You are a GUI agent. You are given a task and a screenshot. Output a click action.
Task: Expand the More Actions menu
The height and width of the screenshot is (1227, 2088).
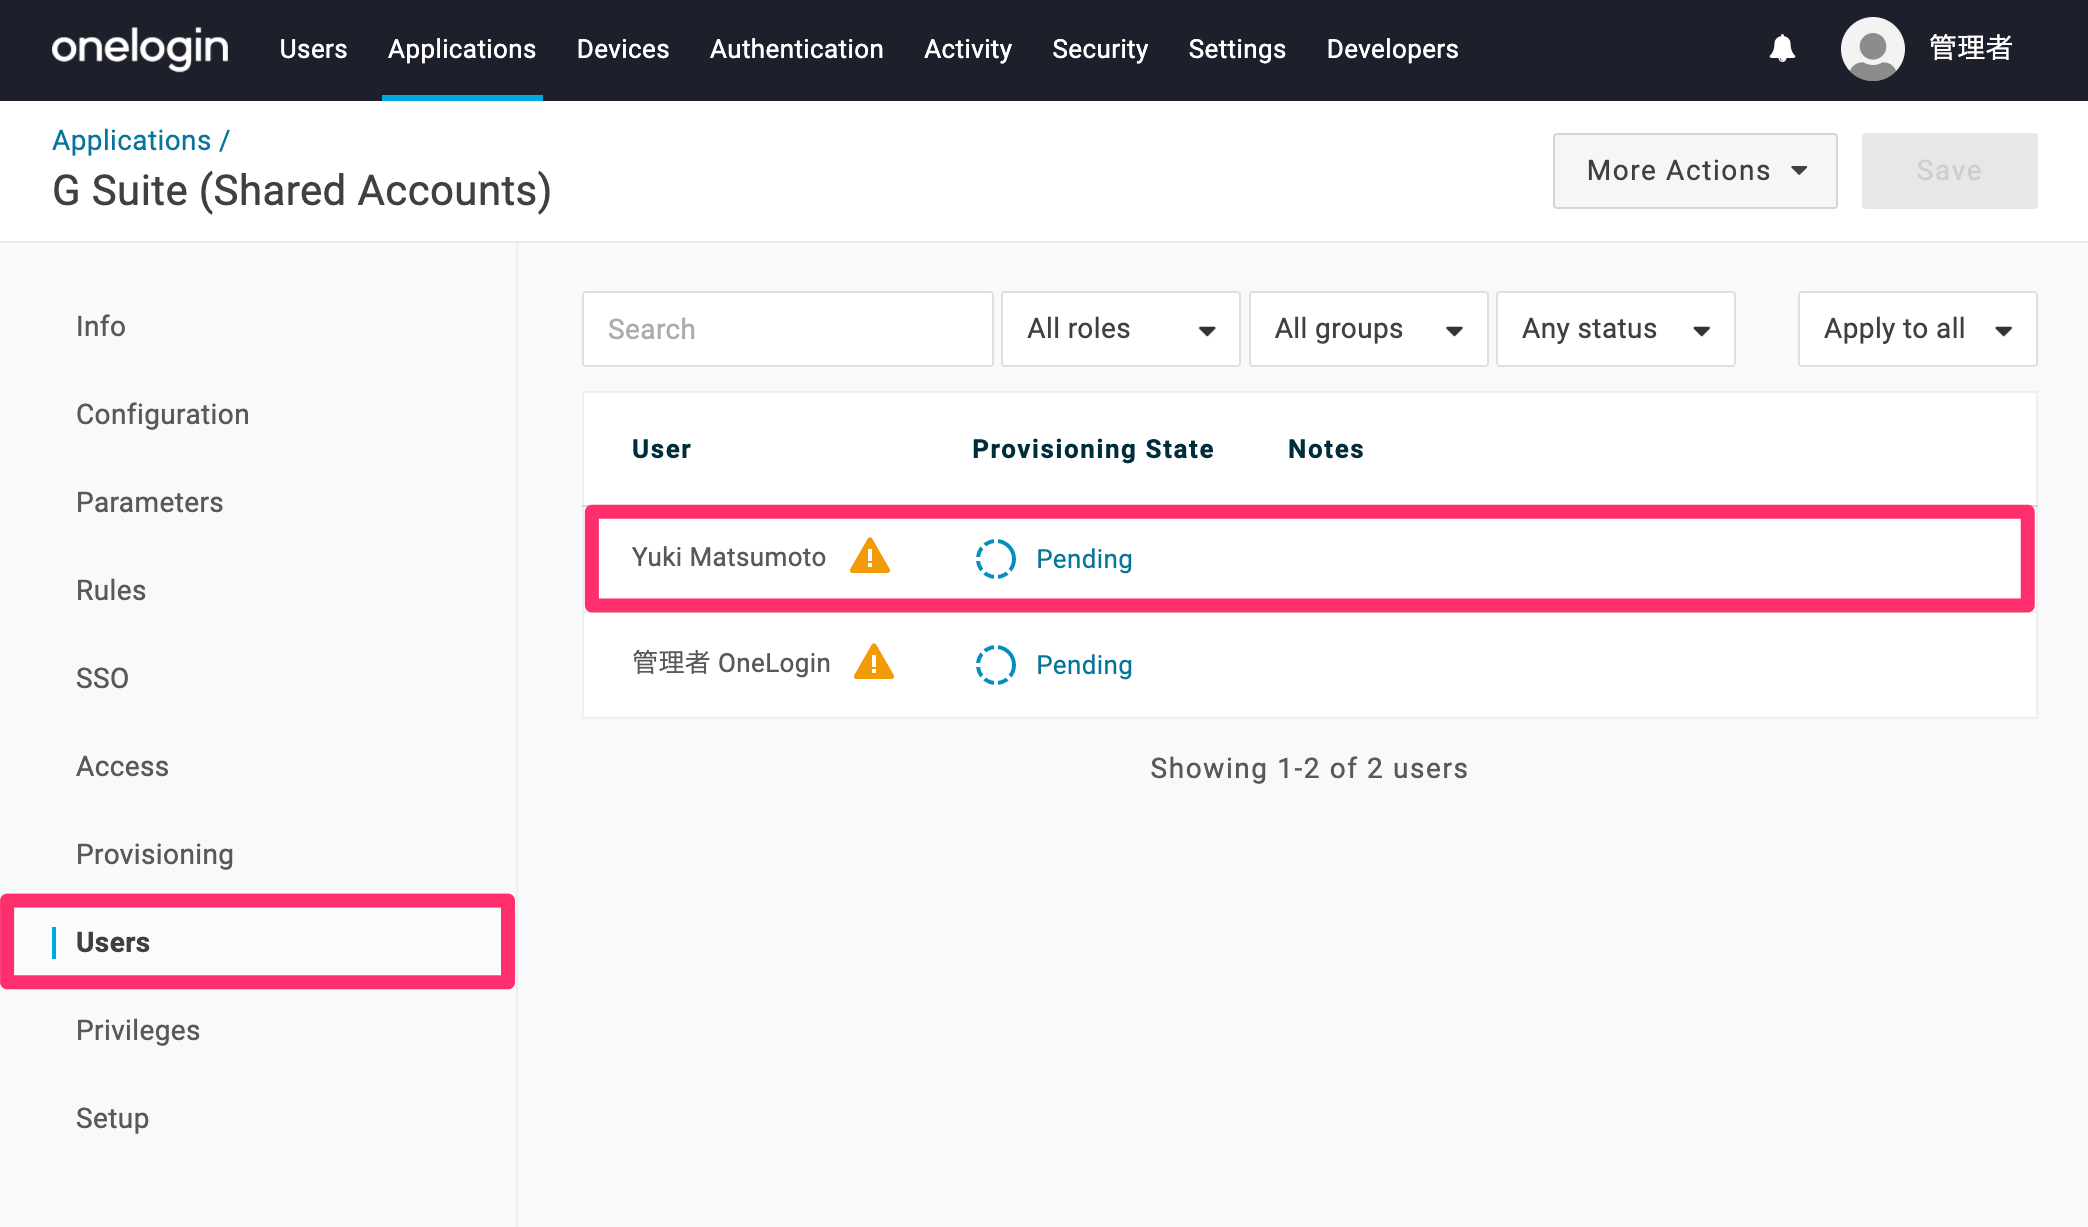pyautogui.click(x=1695, y=171)
